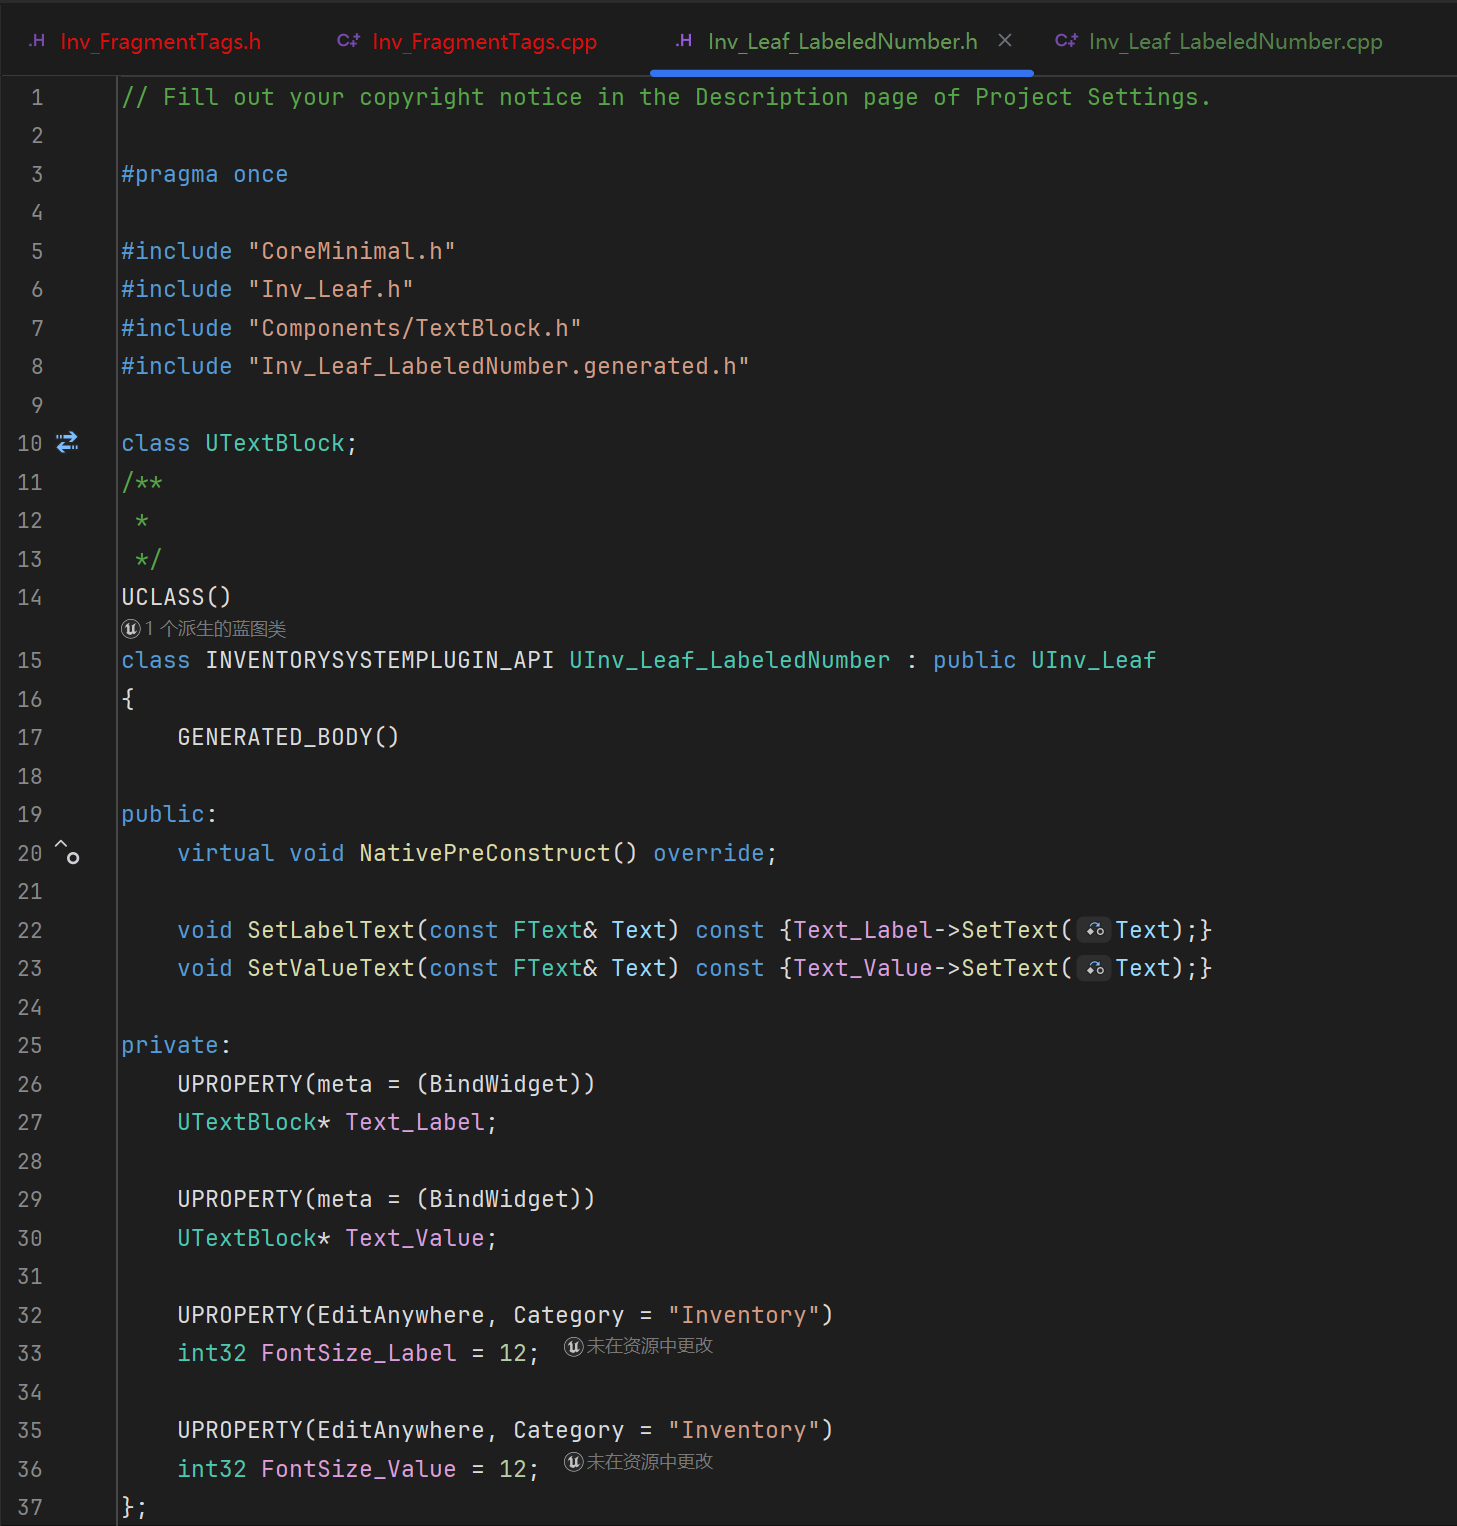The image size is (1457, 1526).
Task: Click the INVENTORYSYSTEMPLUGIN_API macro
Action: 380,660
